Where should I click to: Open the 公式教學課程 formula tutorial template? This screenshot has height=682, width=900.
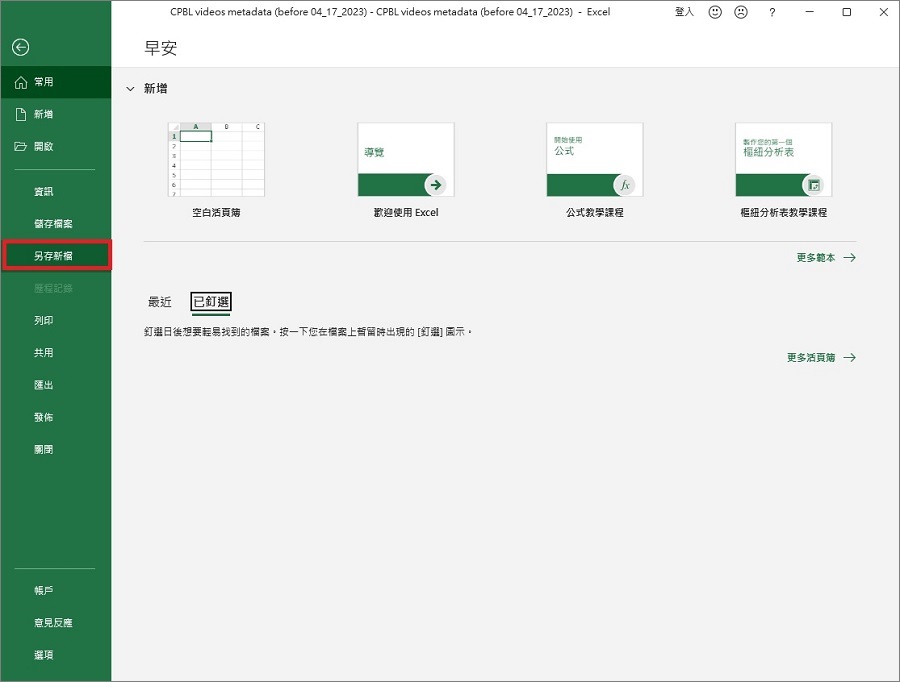tap(594, 160)
